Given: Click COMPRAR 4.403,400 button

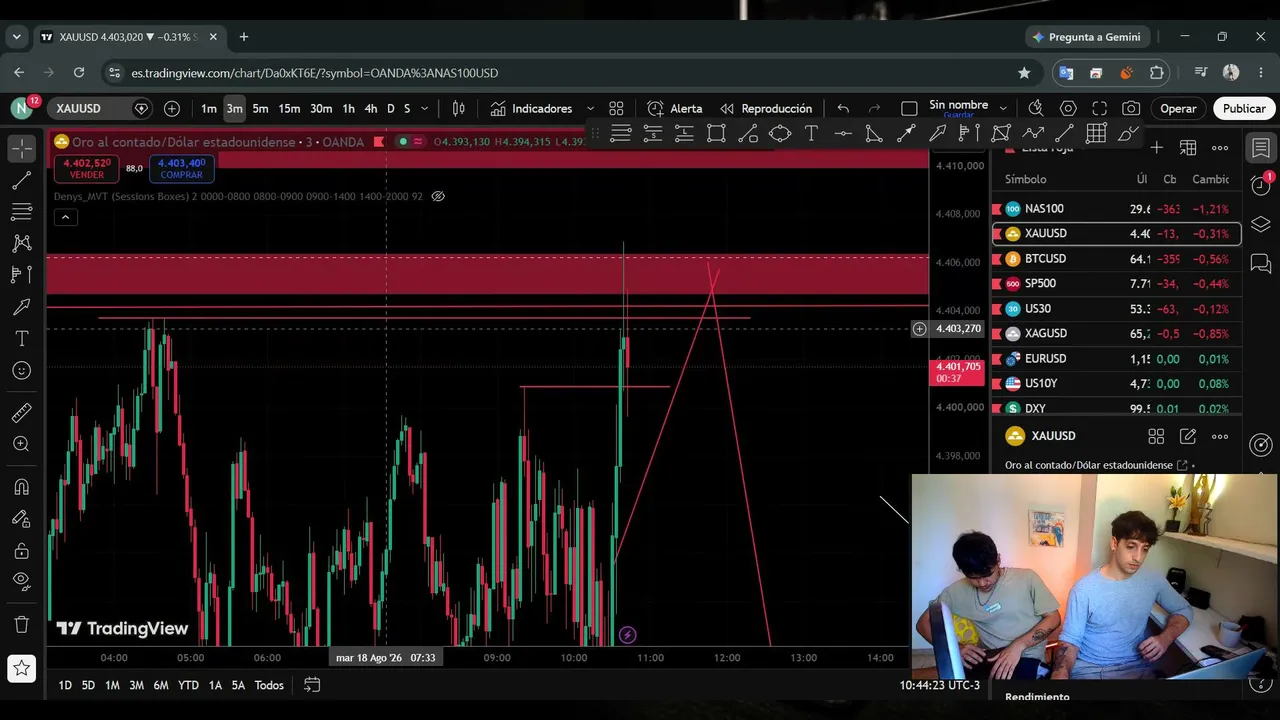Looking at the screenshot, I should pyautogui.click(x=181, y=168).
